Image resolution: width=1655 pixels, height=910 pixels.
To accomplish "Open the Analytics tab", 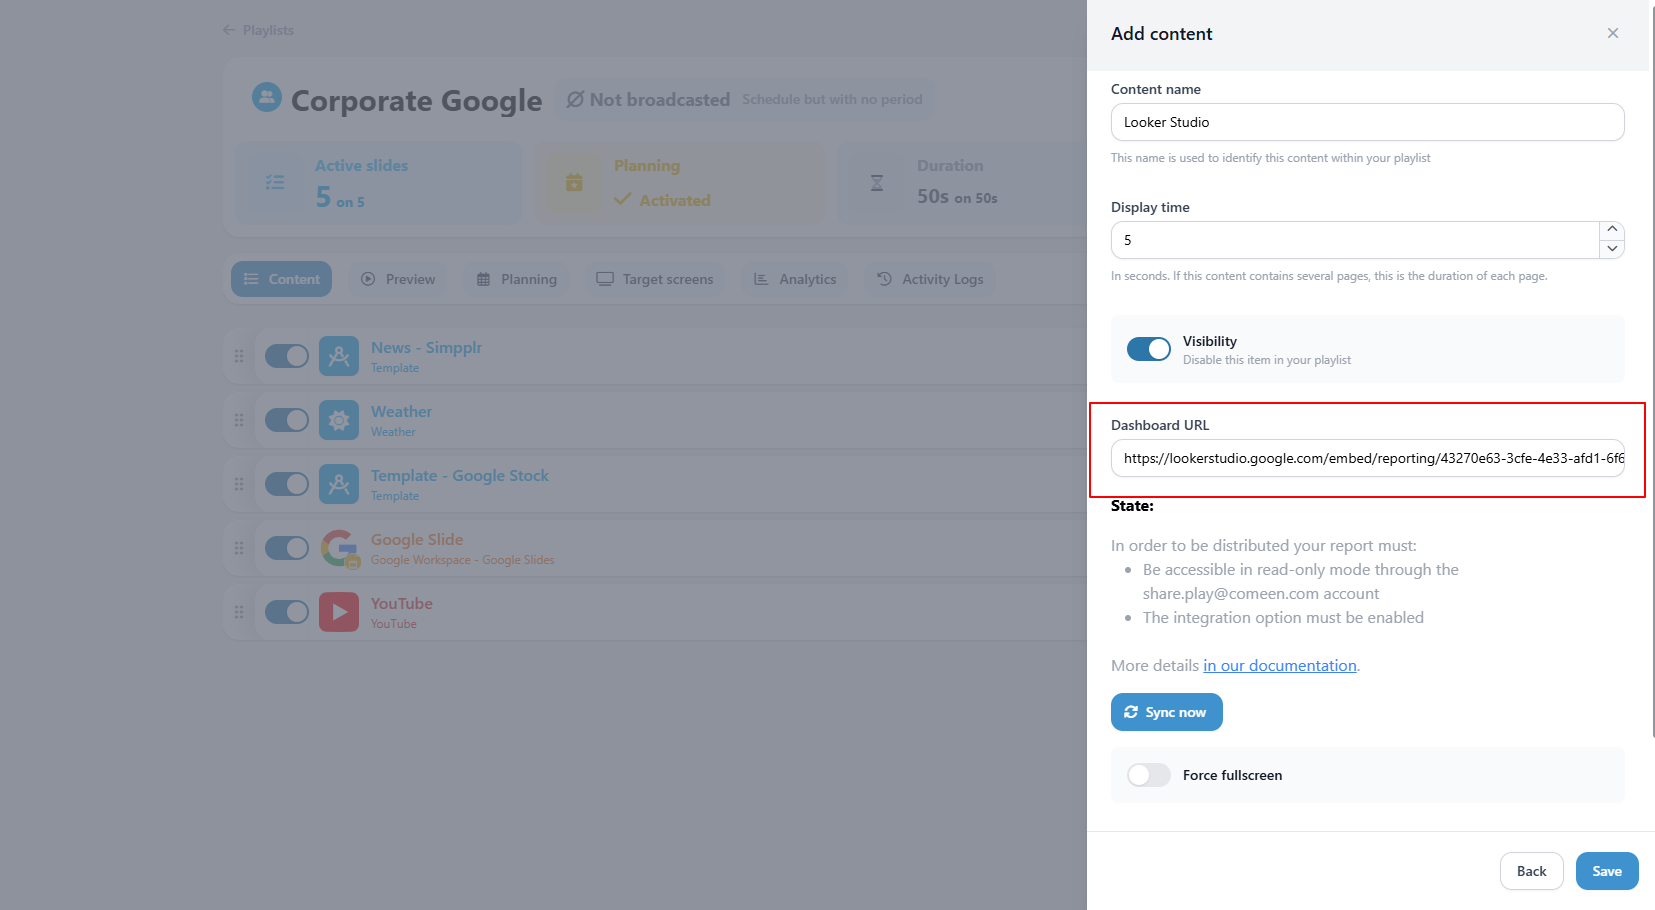I will click(795, 279).
